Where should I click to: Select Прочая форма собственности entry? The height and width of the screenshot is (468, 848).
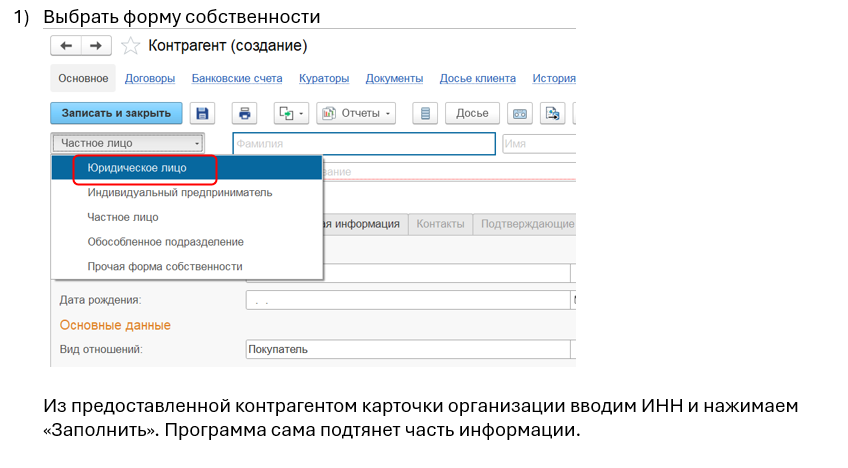[x=165, y=267]
